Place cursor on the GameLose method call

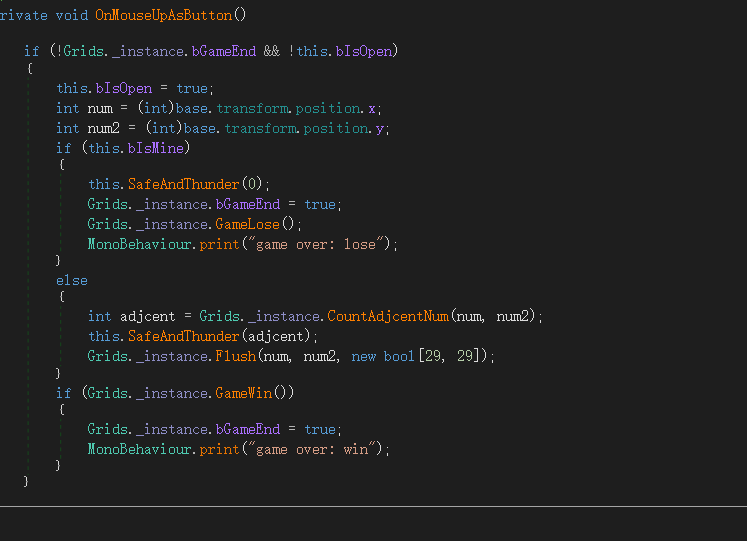click(x=247, y=224)
